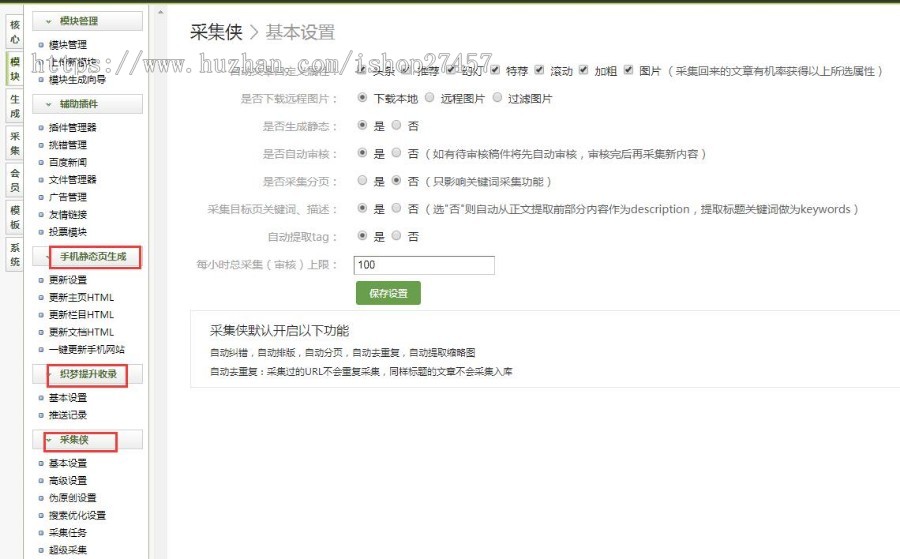
Task: Open 基本设置 under 采集侠
Action: (x=68, y=463)
